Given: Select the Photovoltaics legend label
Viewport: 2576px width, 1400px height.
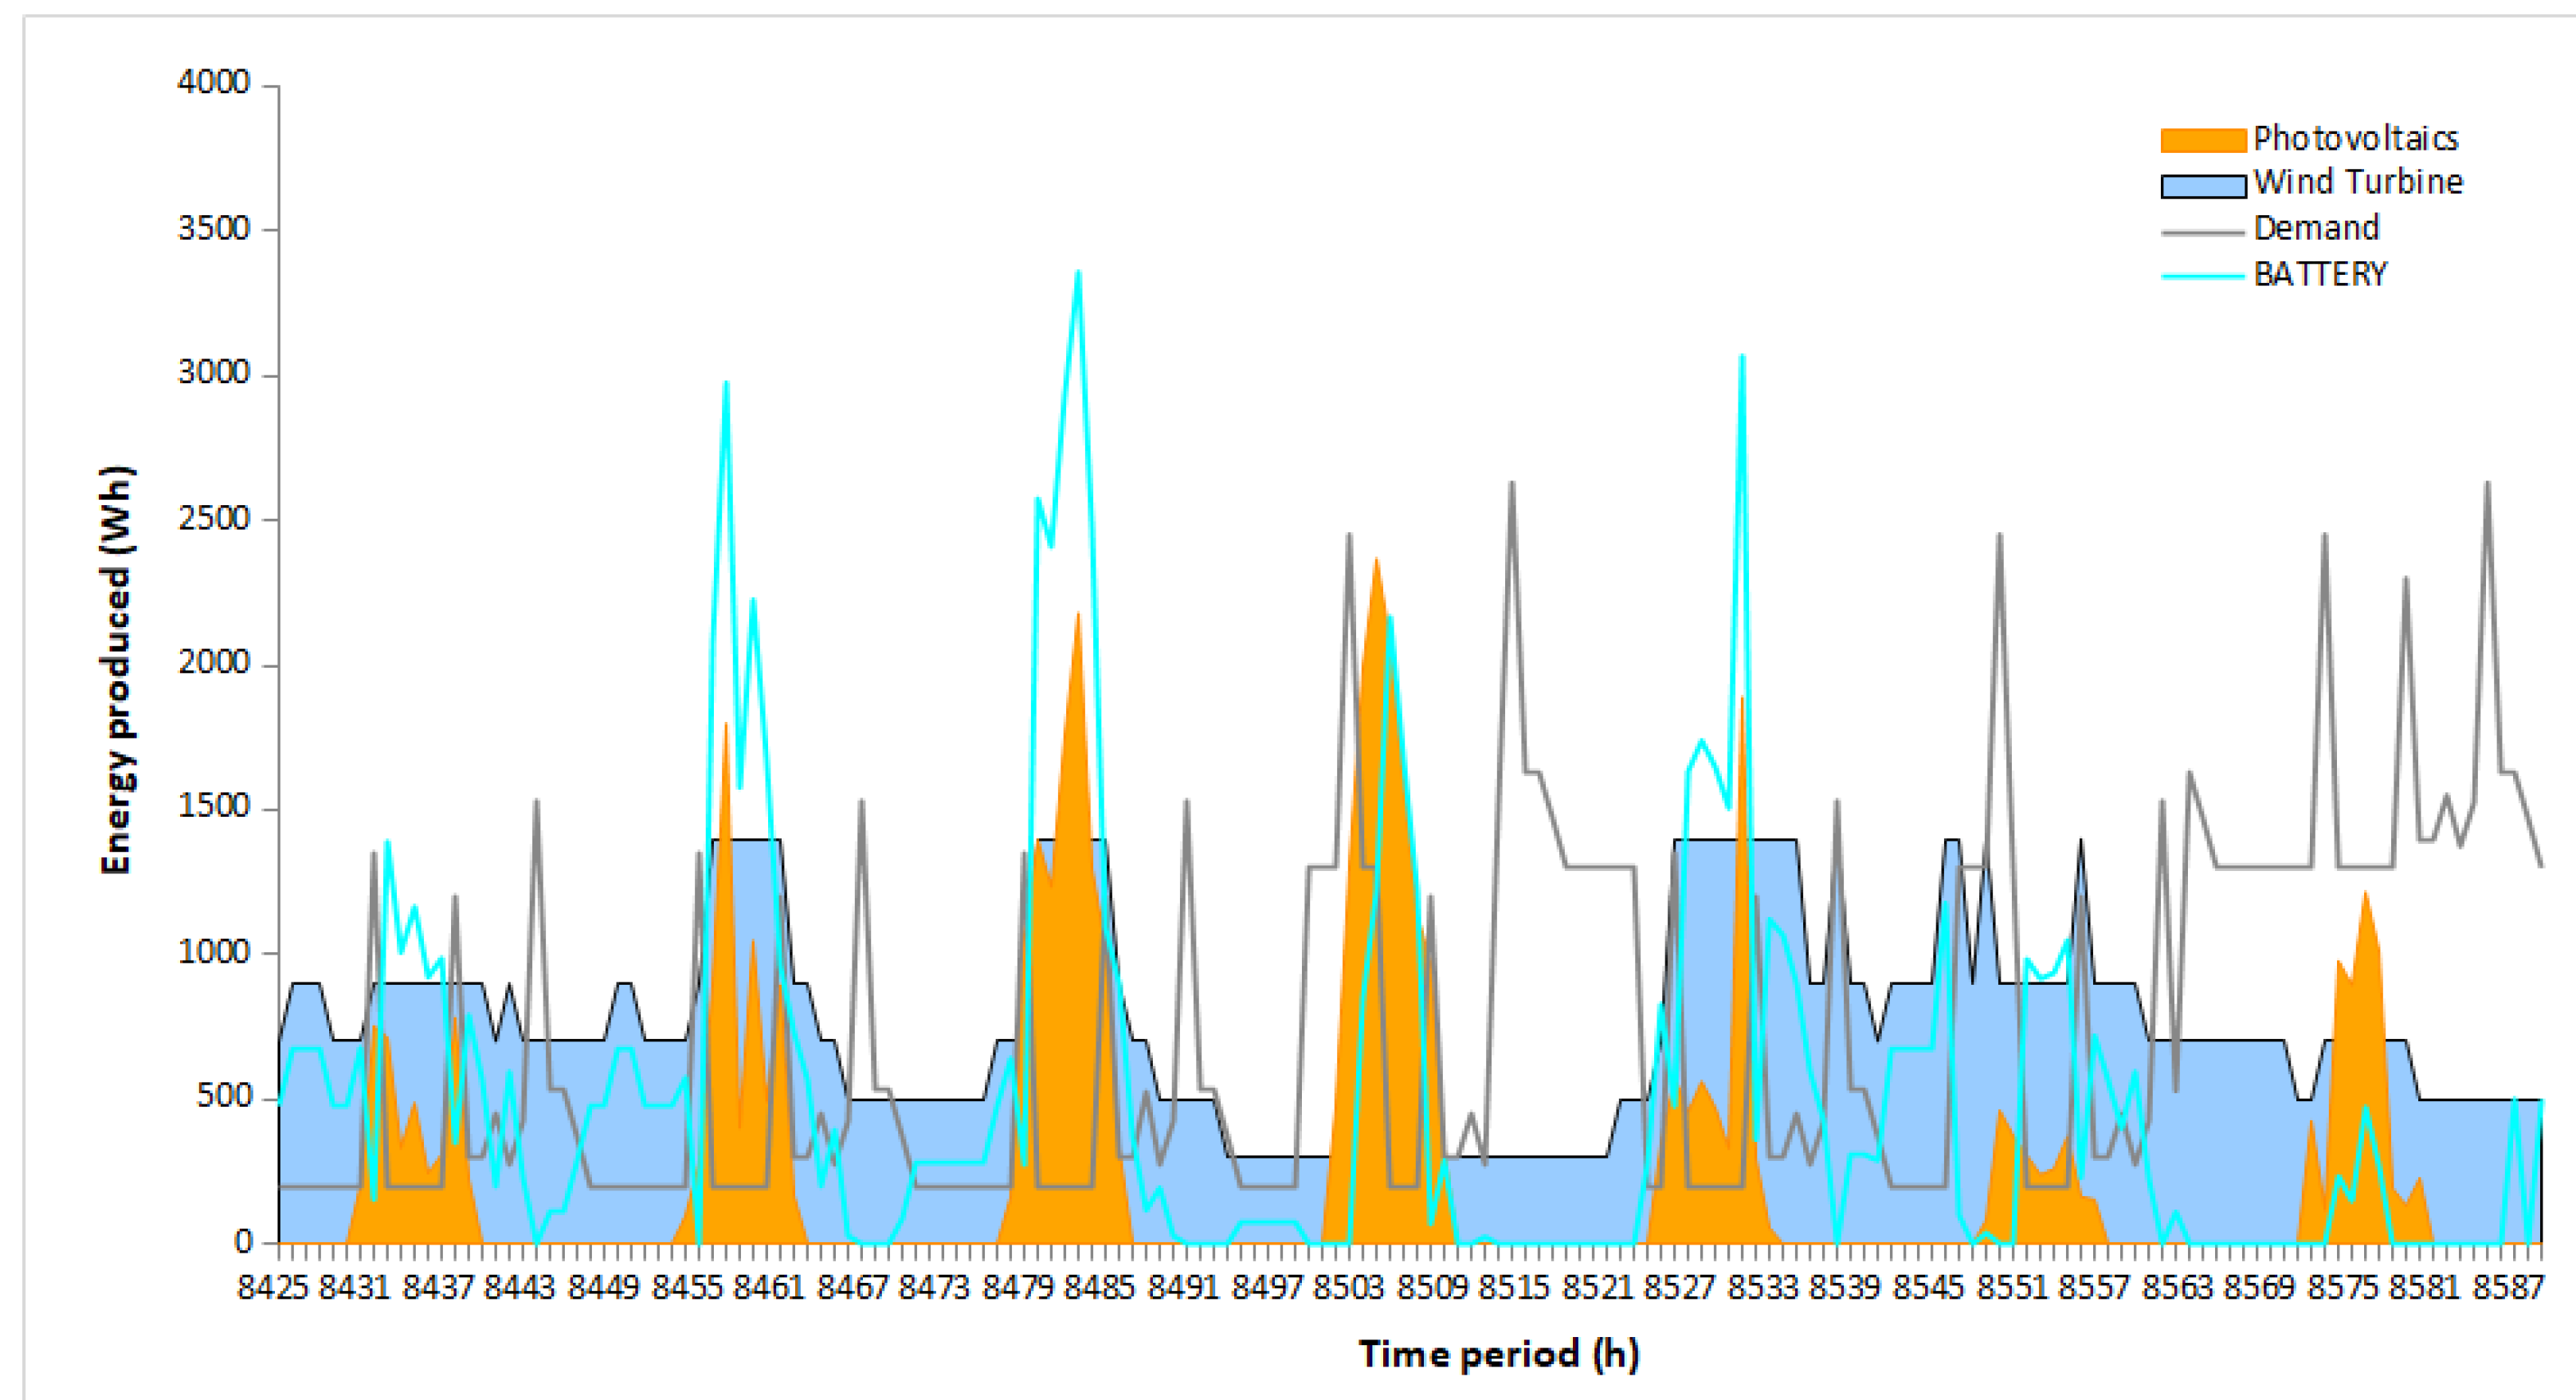Looking at the screenshot, I should (x=2355, y=138).
